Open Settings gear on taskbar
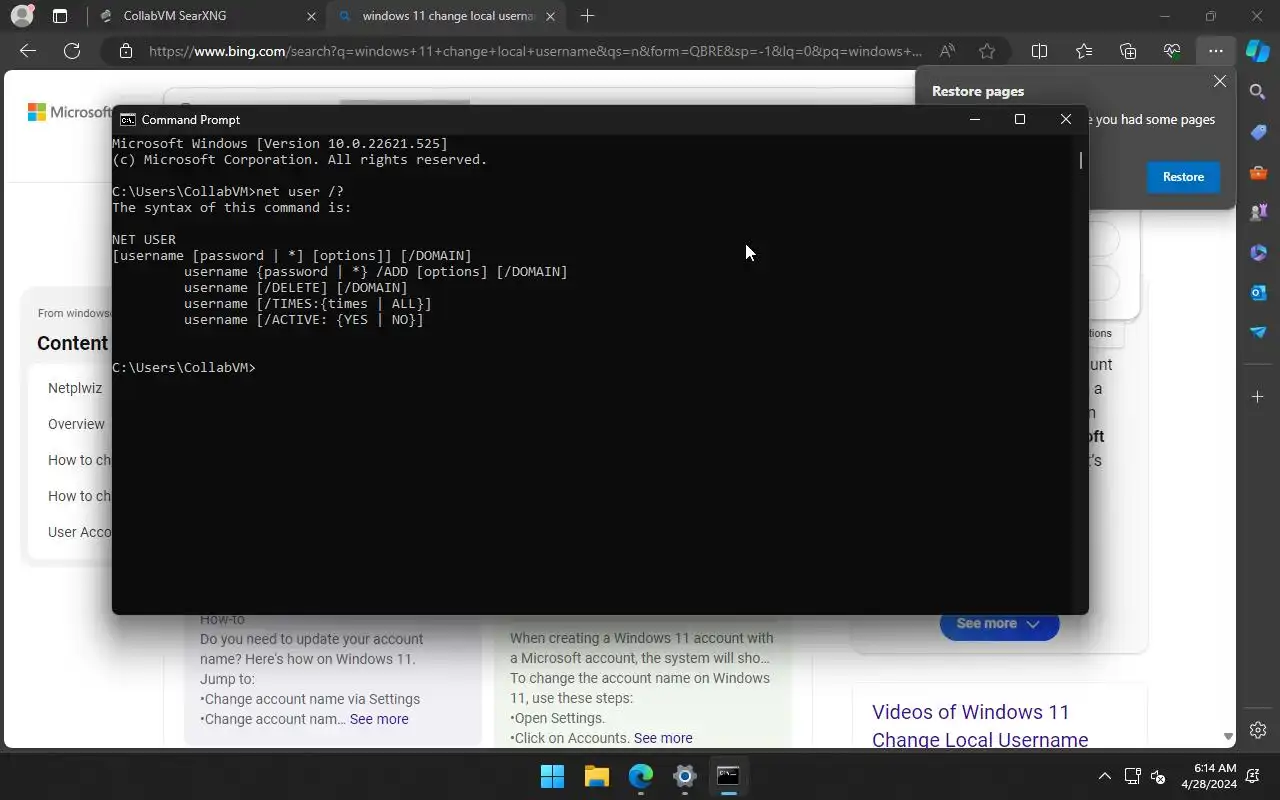The height and width of the screenshot is (800, 1280). (685, 776)
